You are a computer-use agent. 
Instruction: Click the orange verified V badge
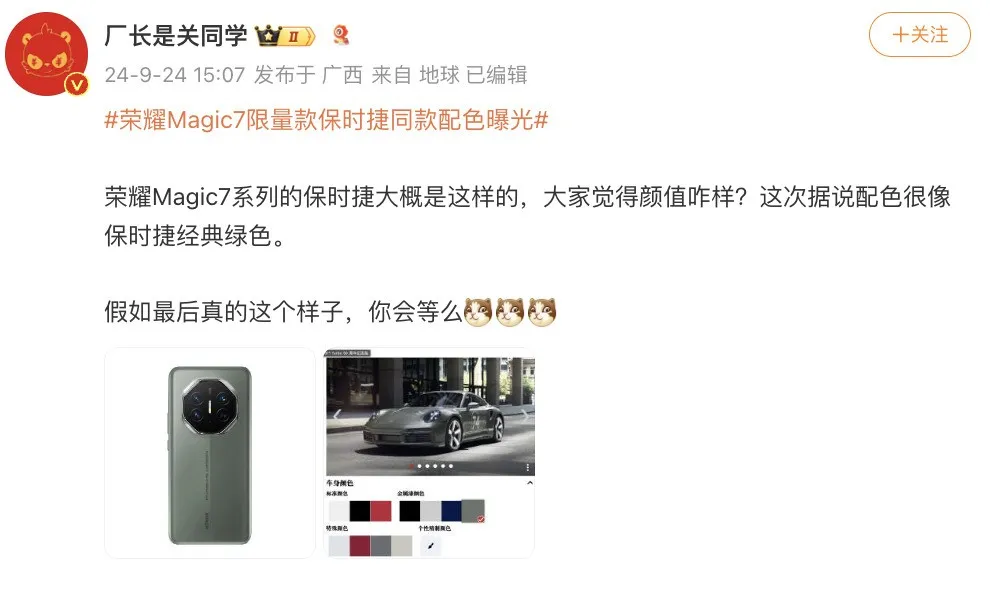point(77,84)
